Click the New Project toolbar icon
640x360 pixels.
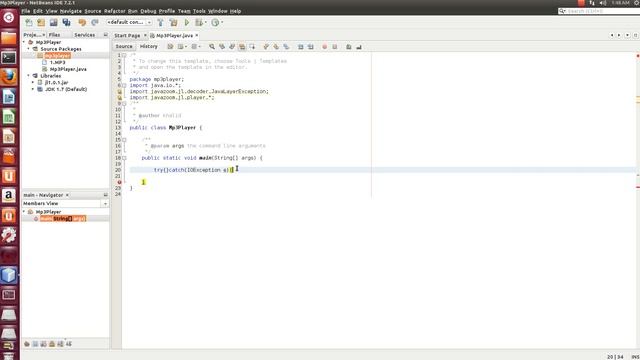(41, 22)
